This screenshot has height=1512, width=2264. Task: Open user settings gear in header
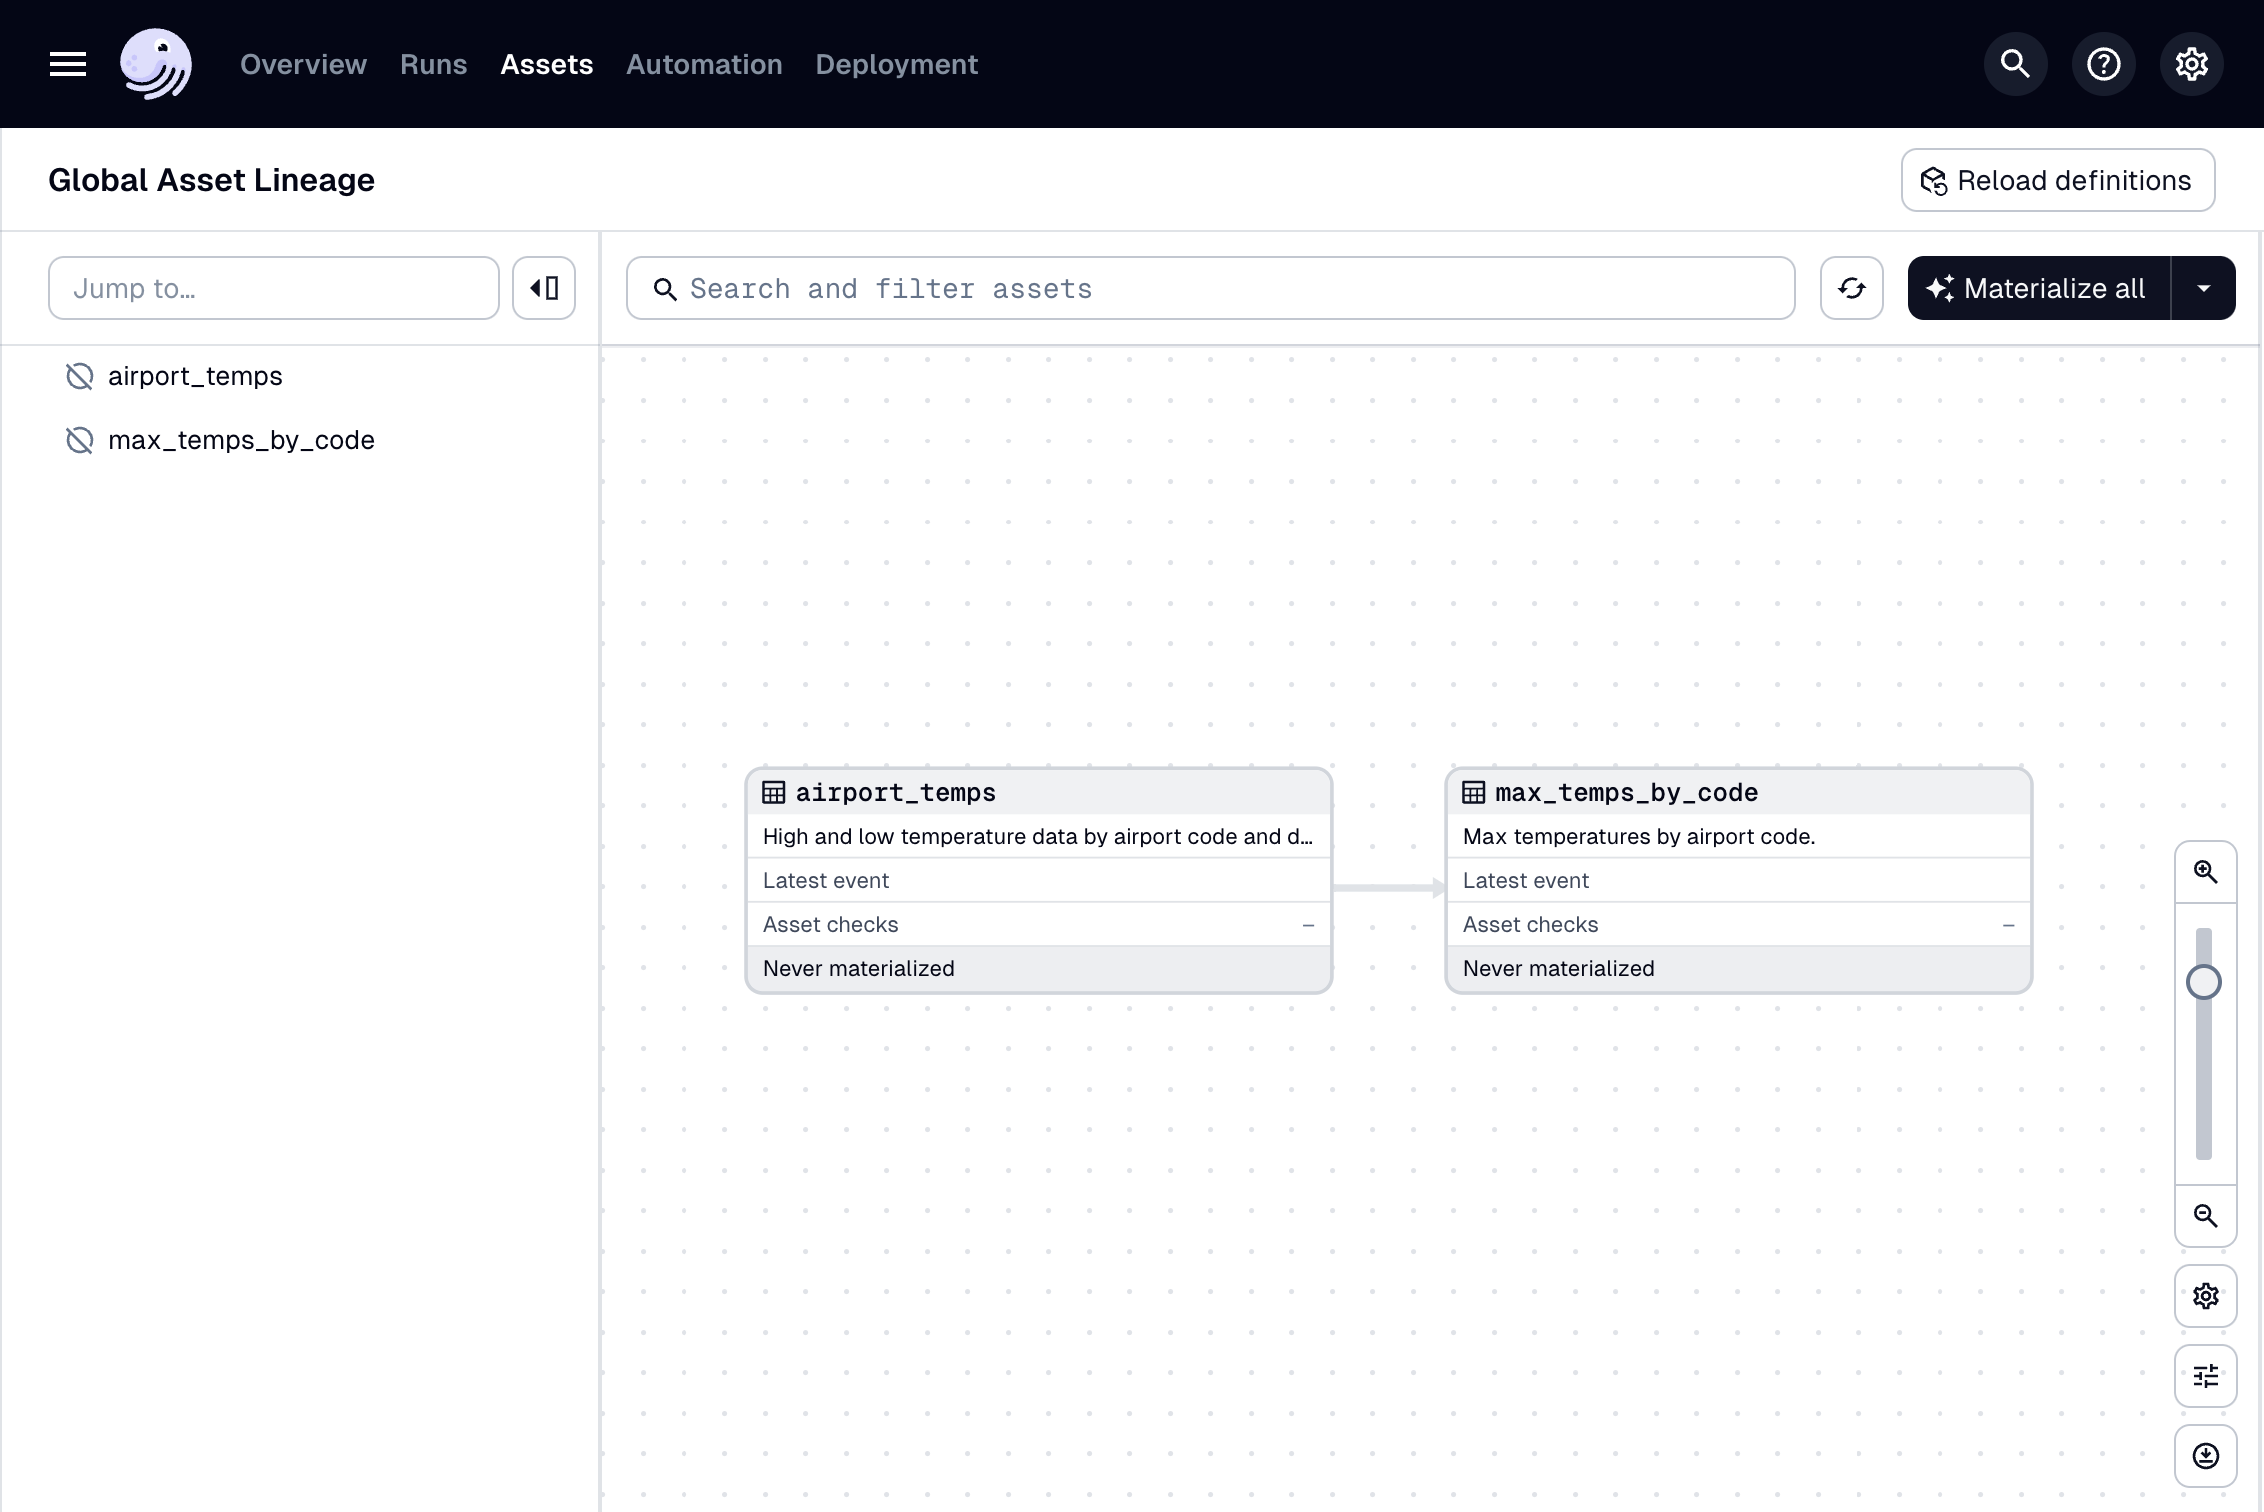(x=2191, y=64)
